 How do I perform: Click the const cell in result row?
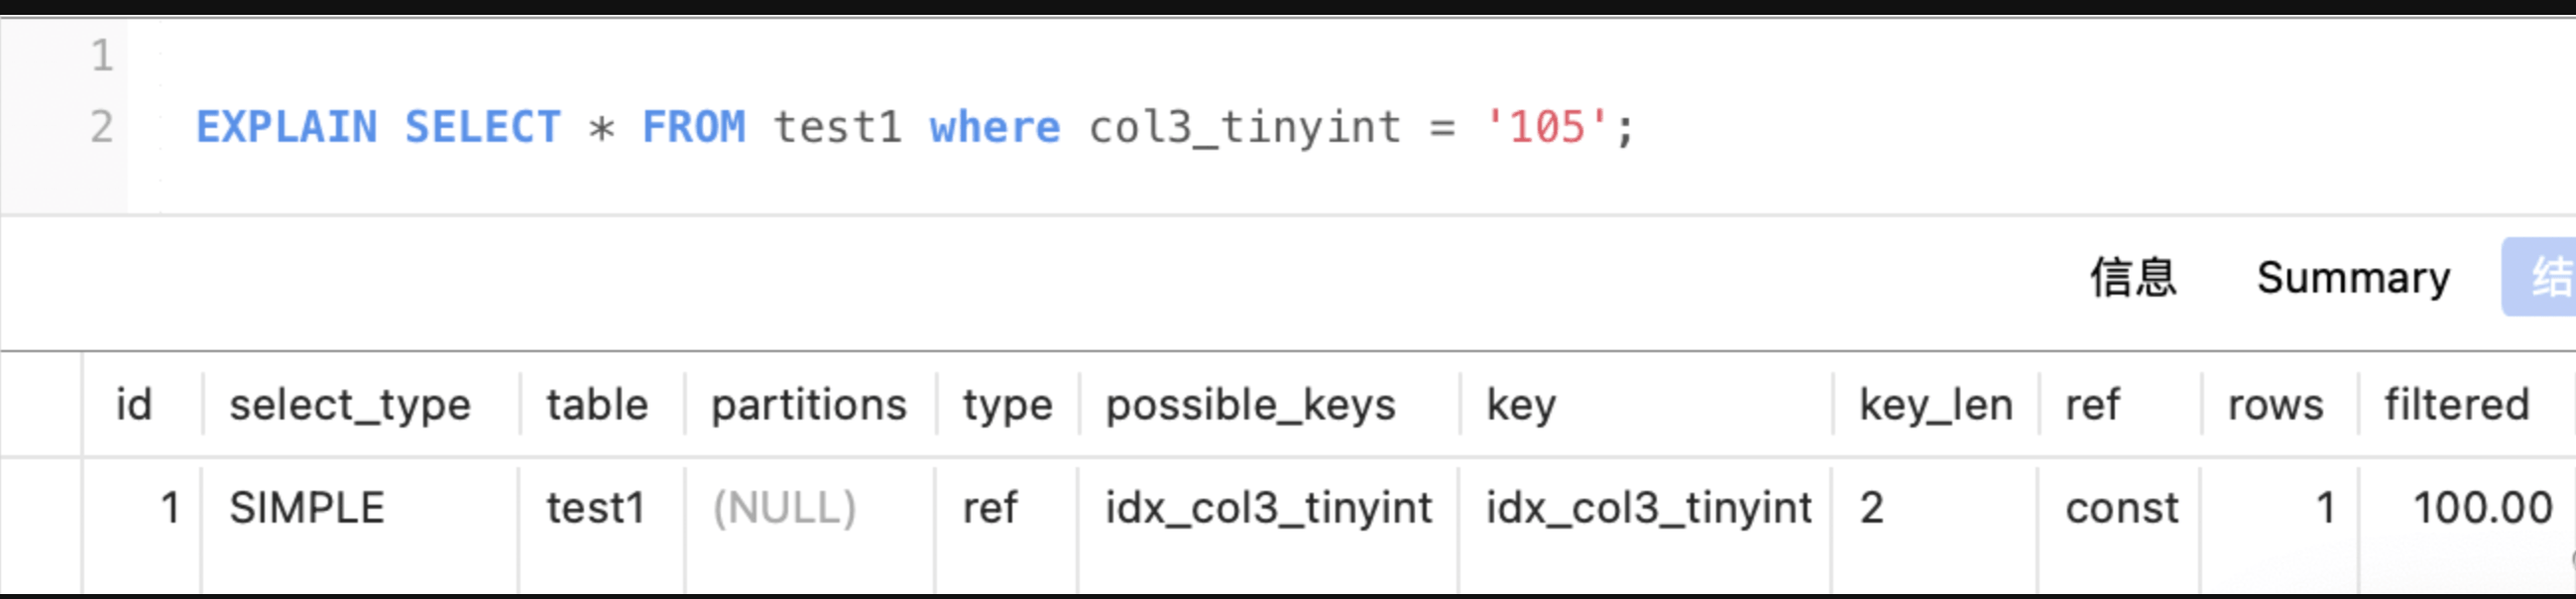click(2121, 508)
